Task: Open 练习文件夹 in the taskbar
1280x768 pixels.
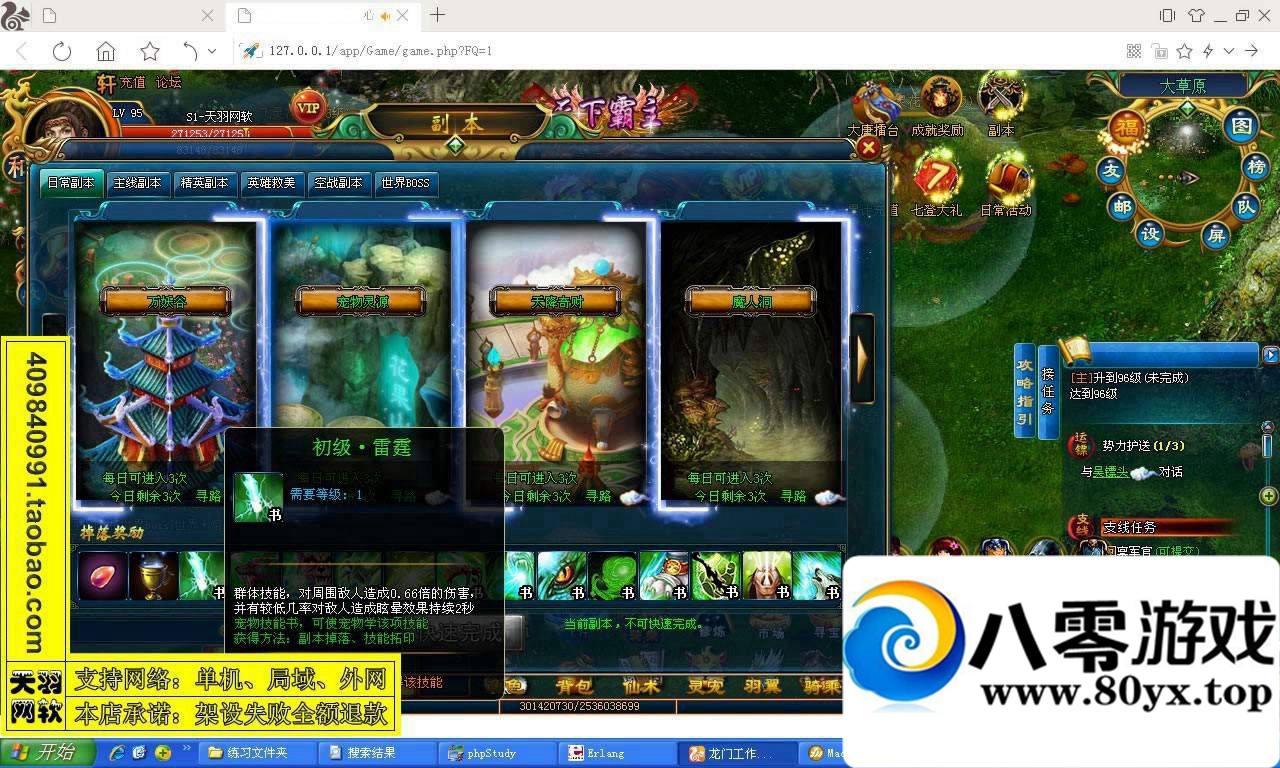Action: (256, 753)
